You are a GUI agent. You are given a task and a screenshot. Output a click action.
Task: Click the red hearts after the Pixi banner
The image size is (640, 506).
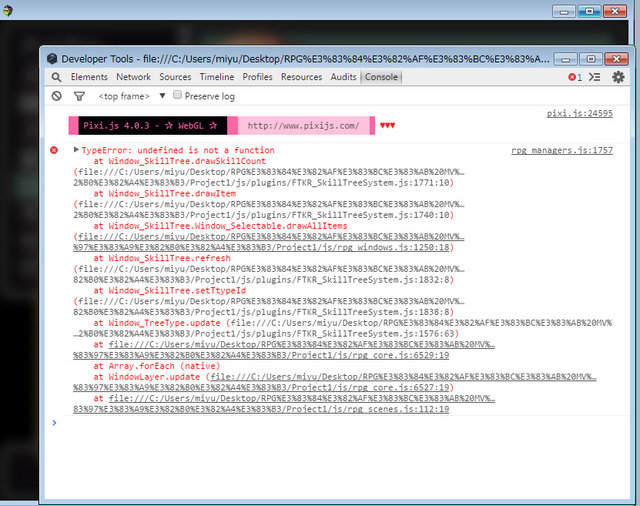(387, 125)
